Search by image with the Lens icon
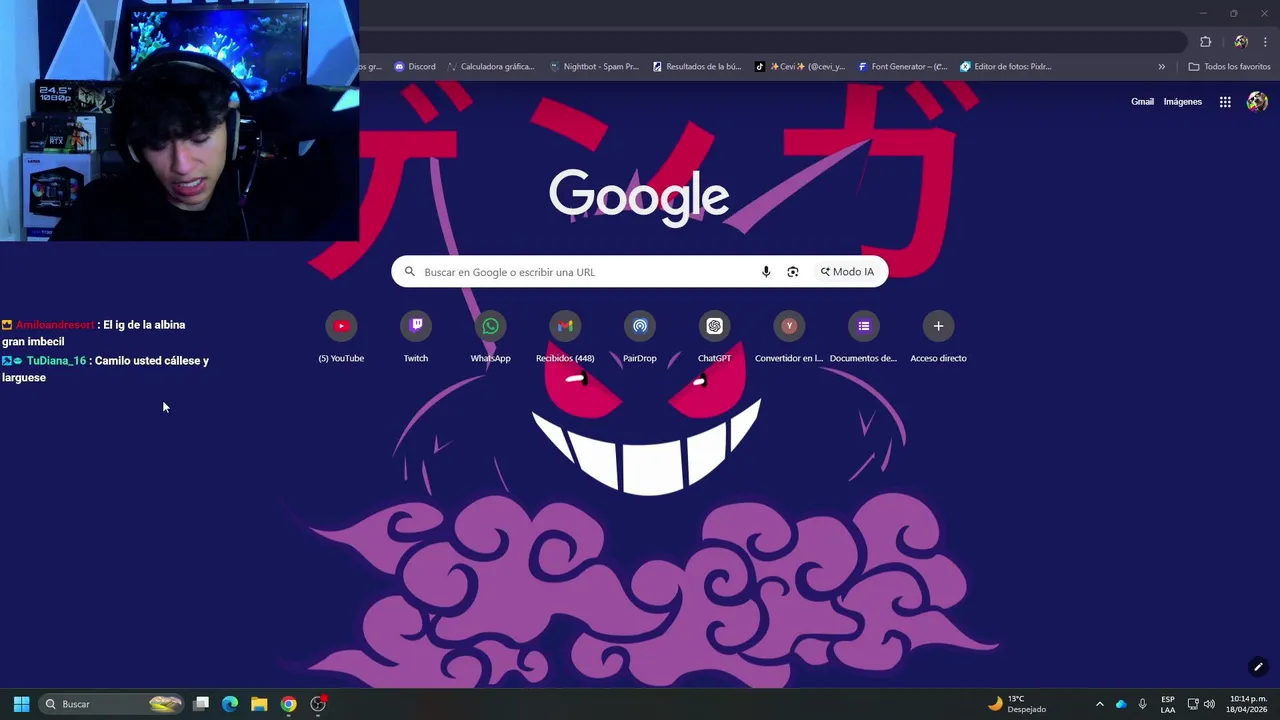This screenshot has height=720, width=1280. pos(793,272)
